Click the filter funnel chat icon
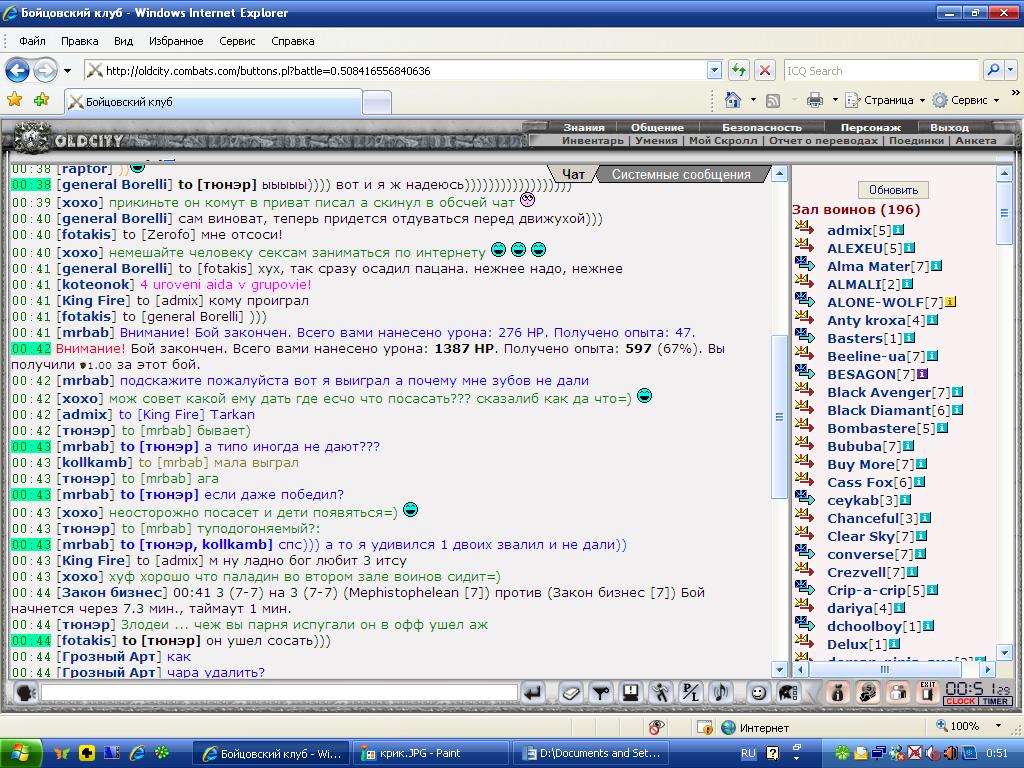This screenshot has width=1024, height=768. (601, 693)
